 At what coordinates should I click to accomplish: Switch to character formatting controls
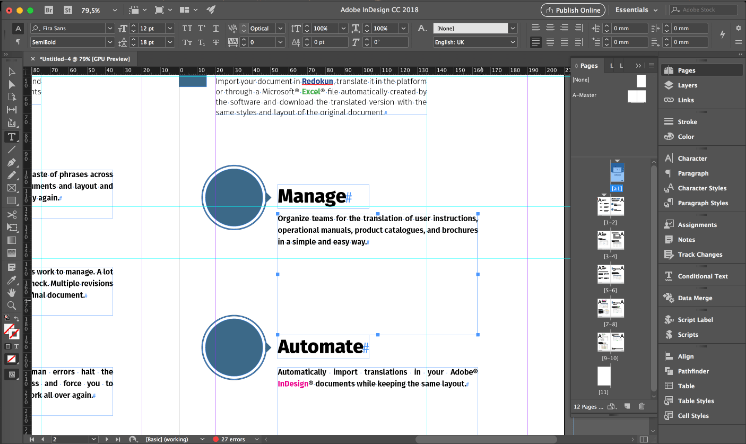pos(17,27)
